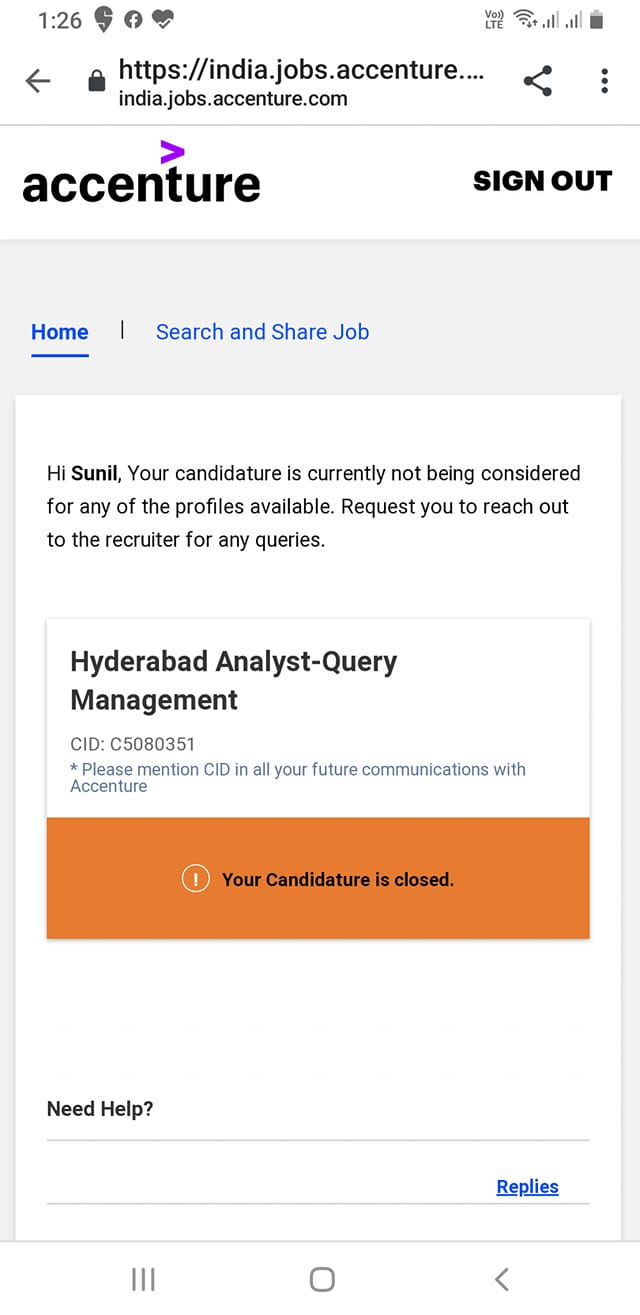Tap the Android home button icon
Viewport: 640px width, 1315px height.
click(322, 1279)
